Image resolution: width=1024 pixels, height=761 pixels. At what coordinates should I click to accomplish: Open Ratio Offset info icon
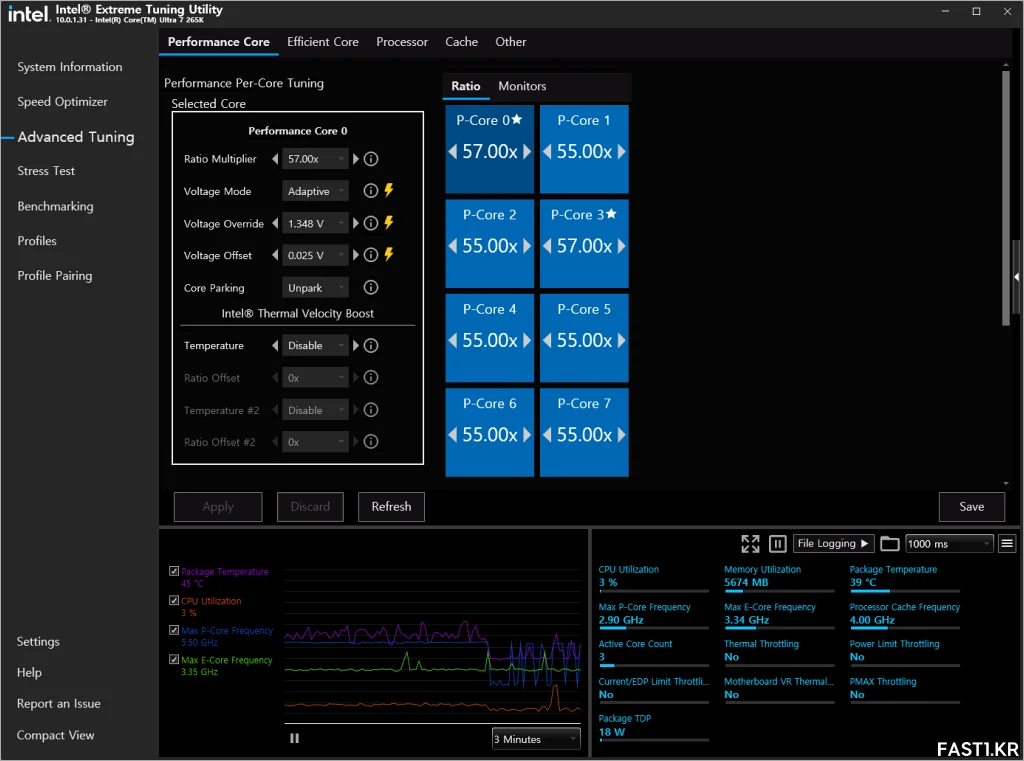[371, 378]
